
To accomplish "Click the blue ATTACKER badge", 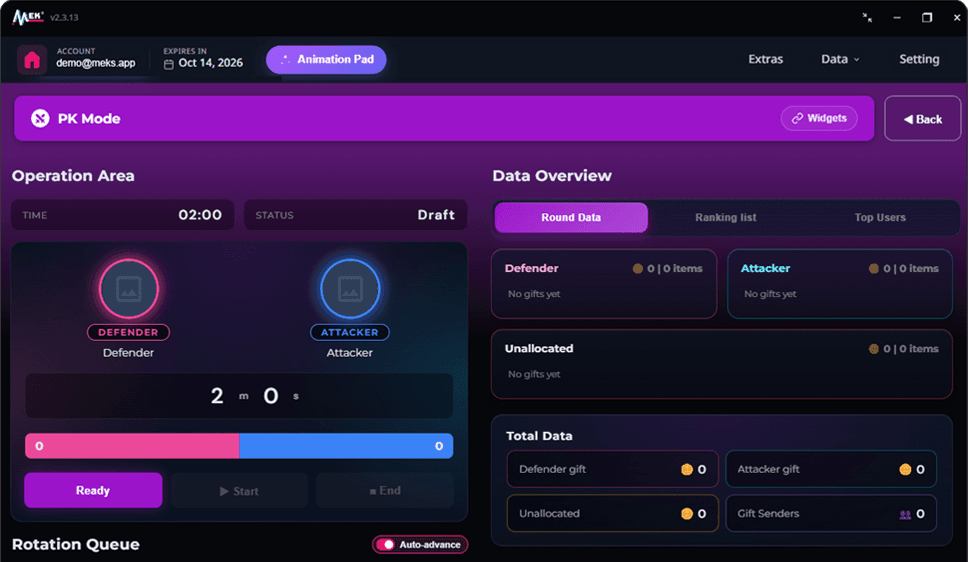I will tap(349, 332).
